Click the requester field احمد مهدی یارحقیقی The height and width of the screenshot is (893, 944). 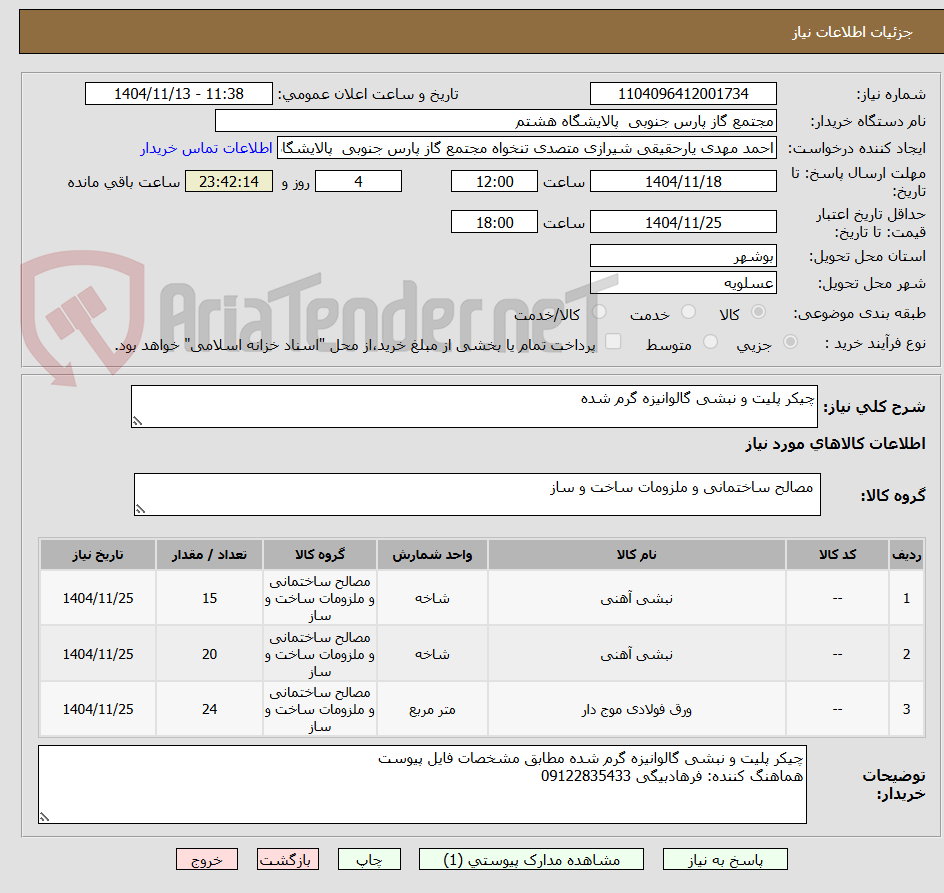click(x=527, y=148)
